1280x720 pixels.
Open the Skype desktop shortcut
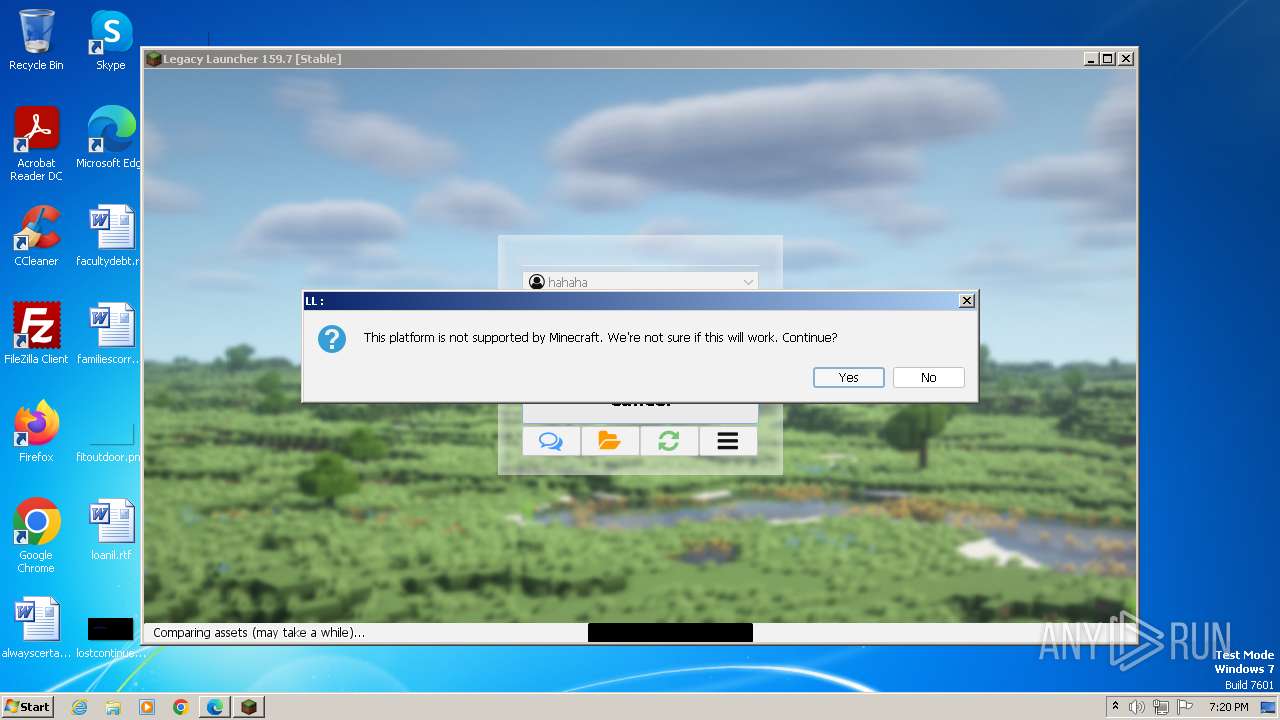pyautogui.click(x=111, y=40)
